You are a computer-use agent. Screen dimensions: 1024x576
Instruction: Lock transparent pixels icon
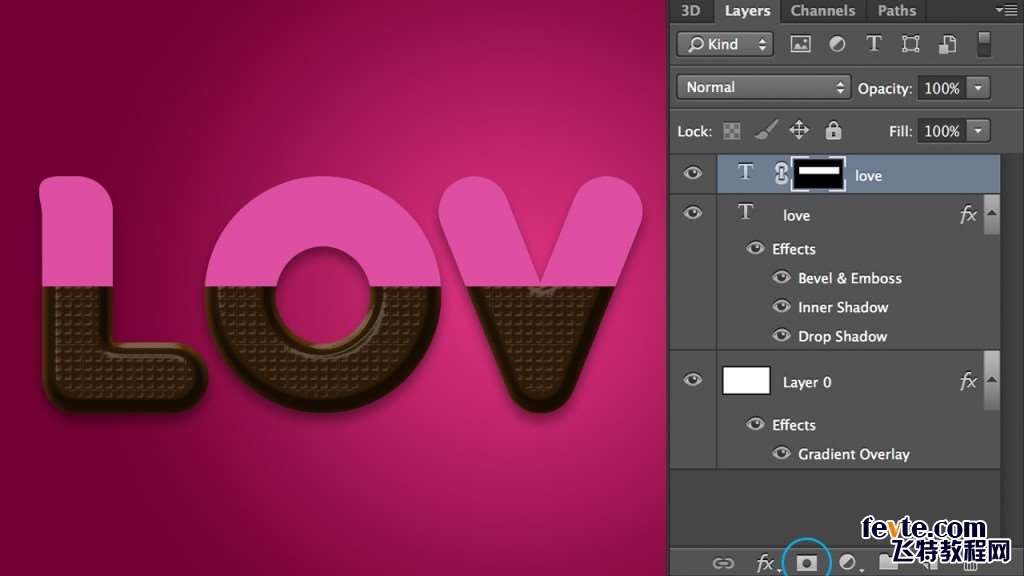(731, 131)
